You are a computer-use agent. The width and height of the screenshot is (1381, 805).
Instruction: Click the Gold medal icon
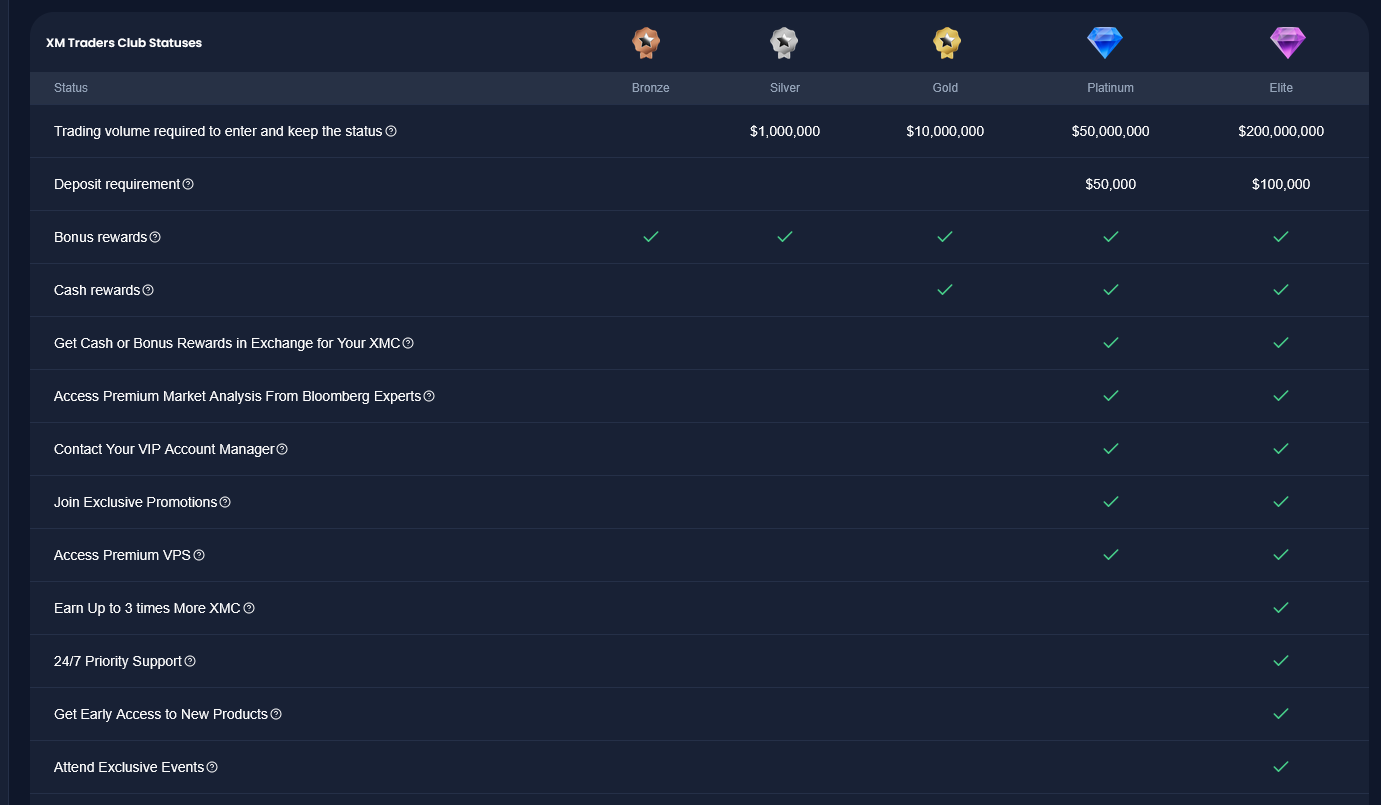coord(947,43)
